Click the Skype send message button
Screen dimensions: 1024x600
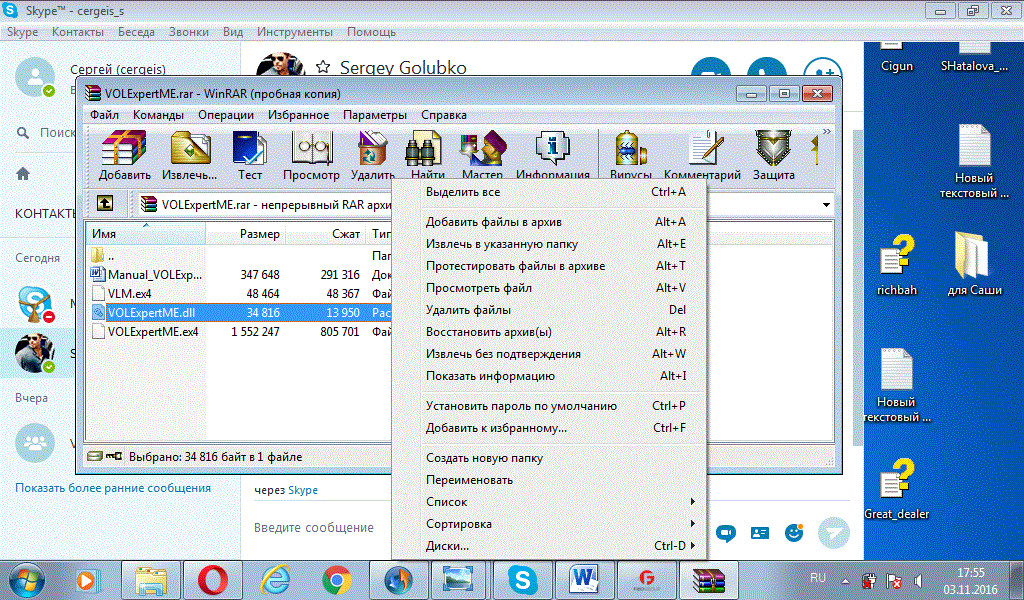pyautogui.click(x=834, y=533)
